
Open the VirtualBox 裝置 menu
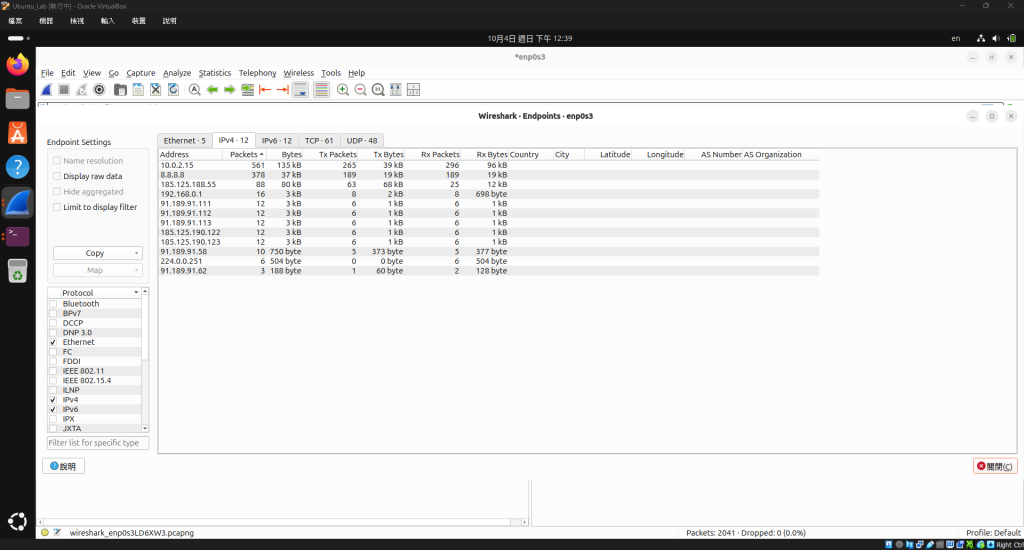pos(138,21)
